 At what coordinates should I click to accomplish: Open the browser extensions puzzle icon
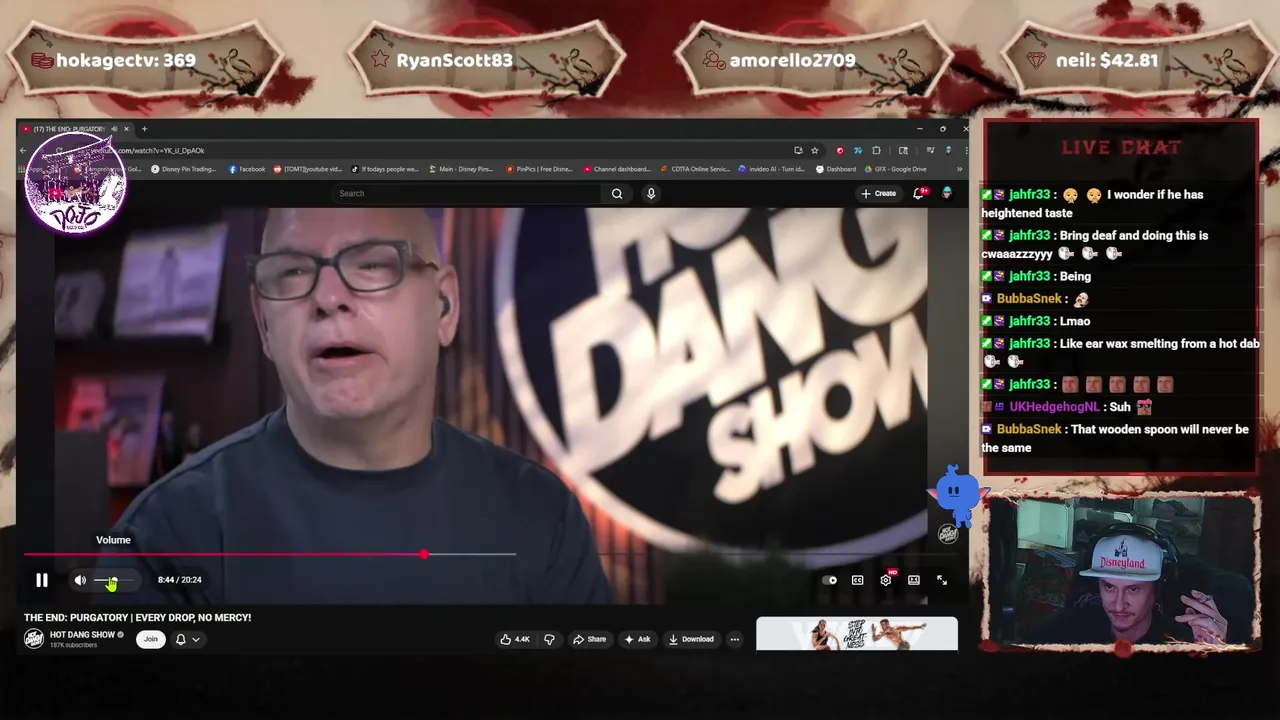pyautogui.click(x=876, y=151)
